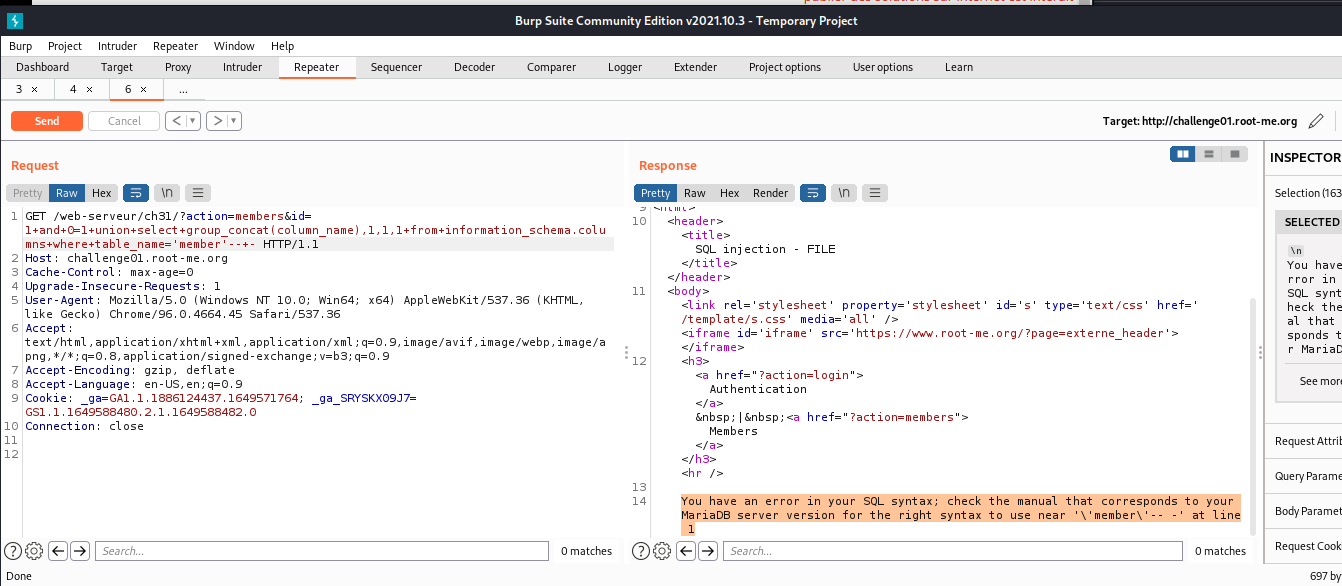
Task: Close Repeater tab 4
Action: pyautogui.click(x=89, y=90)
